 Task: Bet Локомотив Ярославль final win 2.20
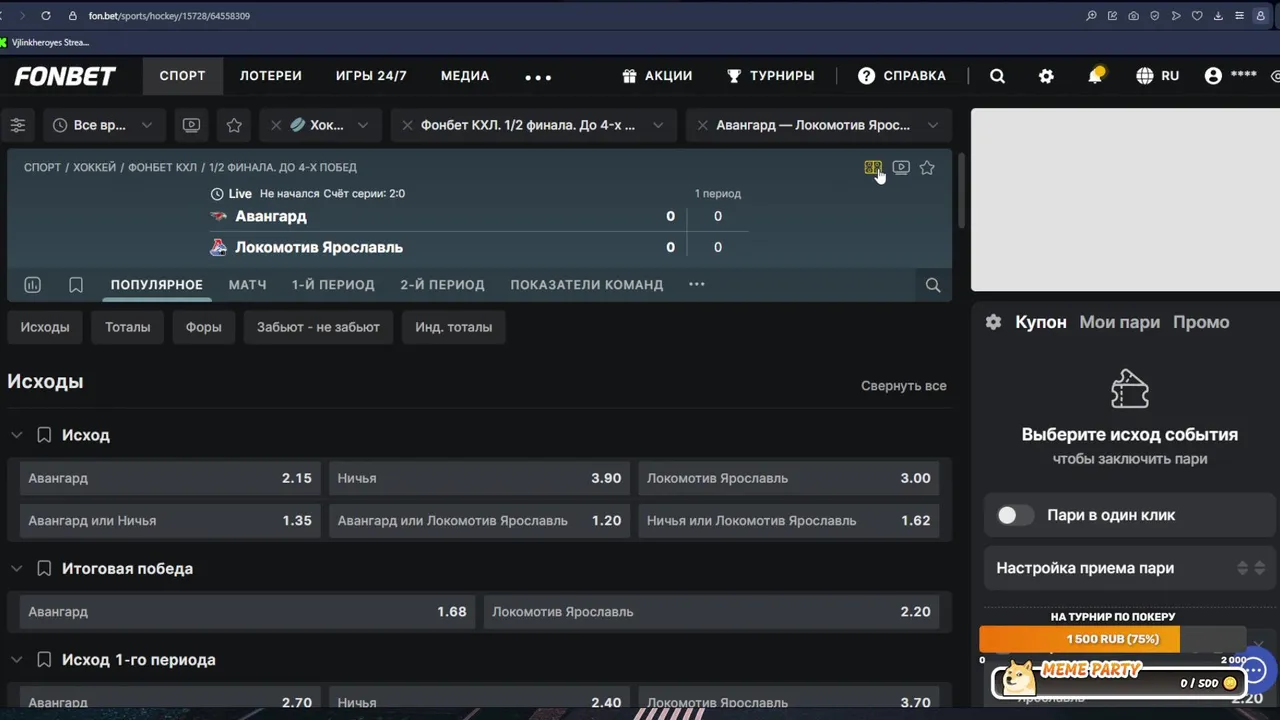(711, 611)
